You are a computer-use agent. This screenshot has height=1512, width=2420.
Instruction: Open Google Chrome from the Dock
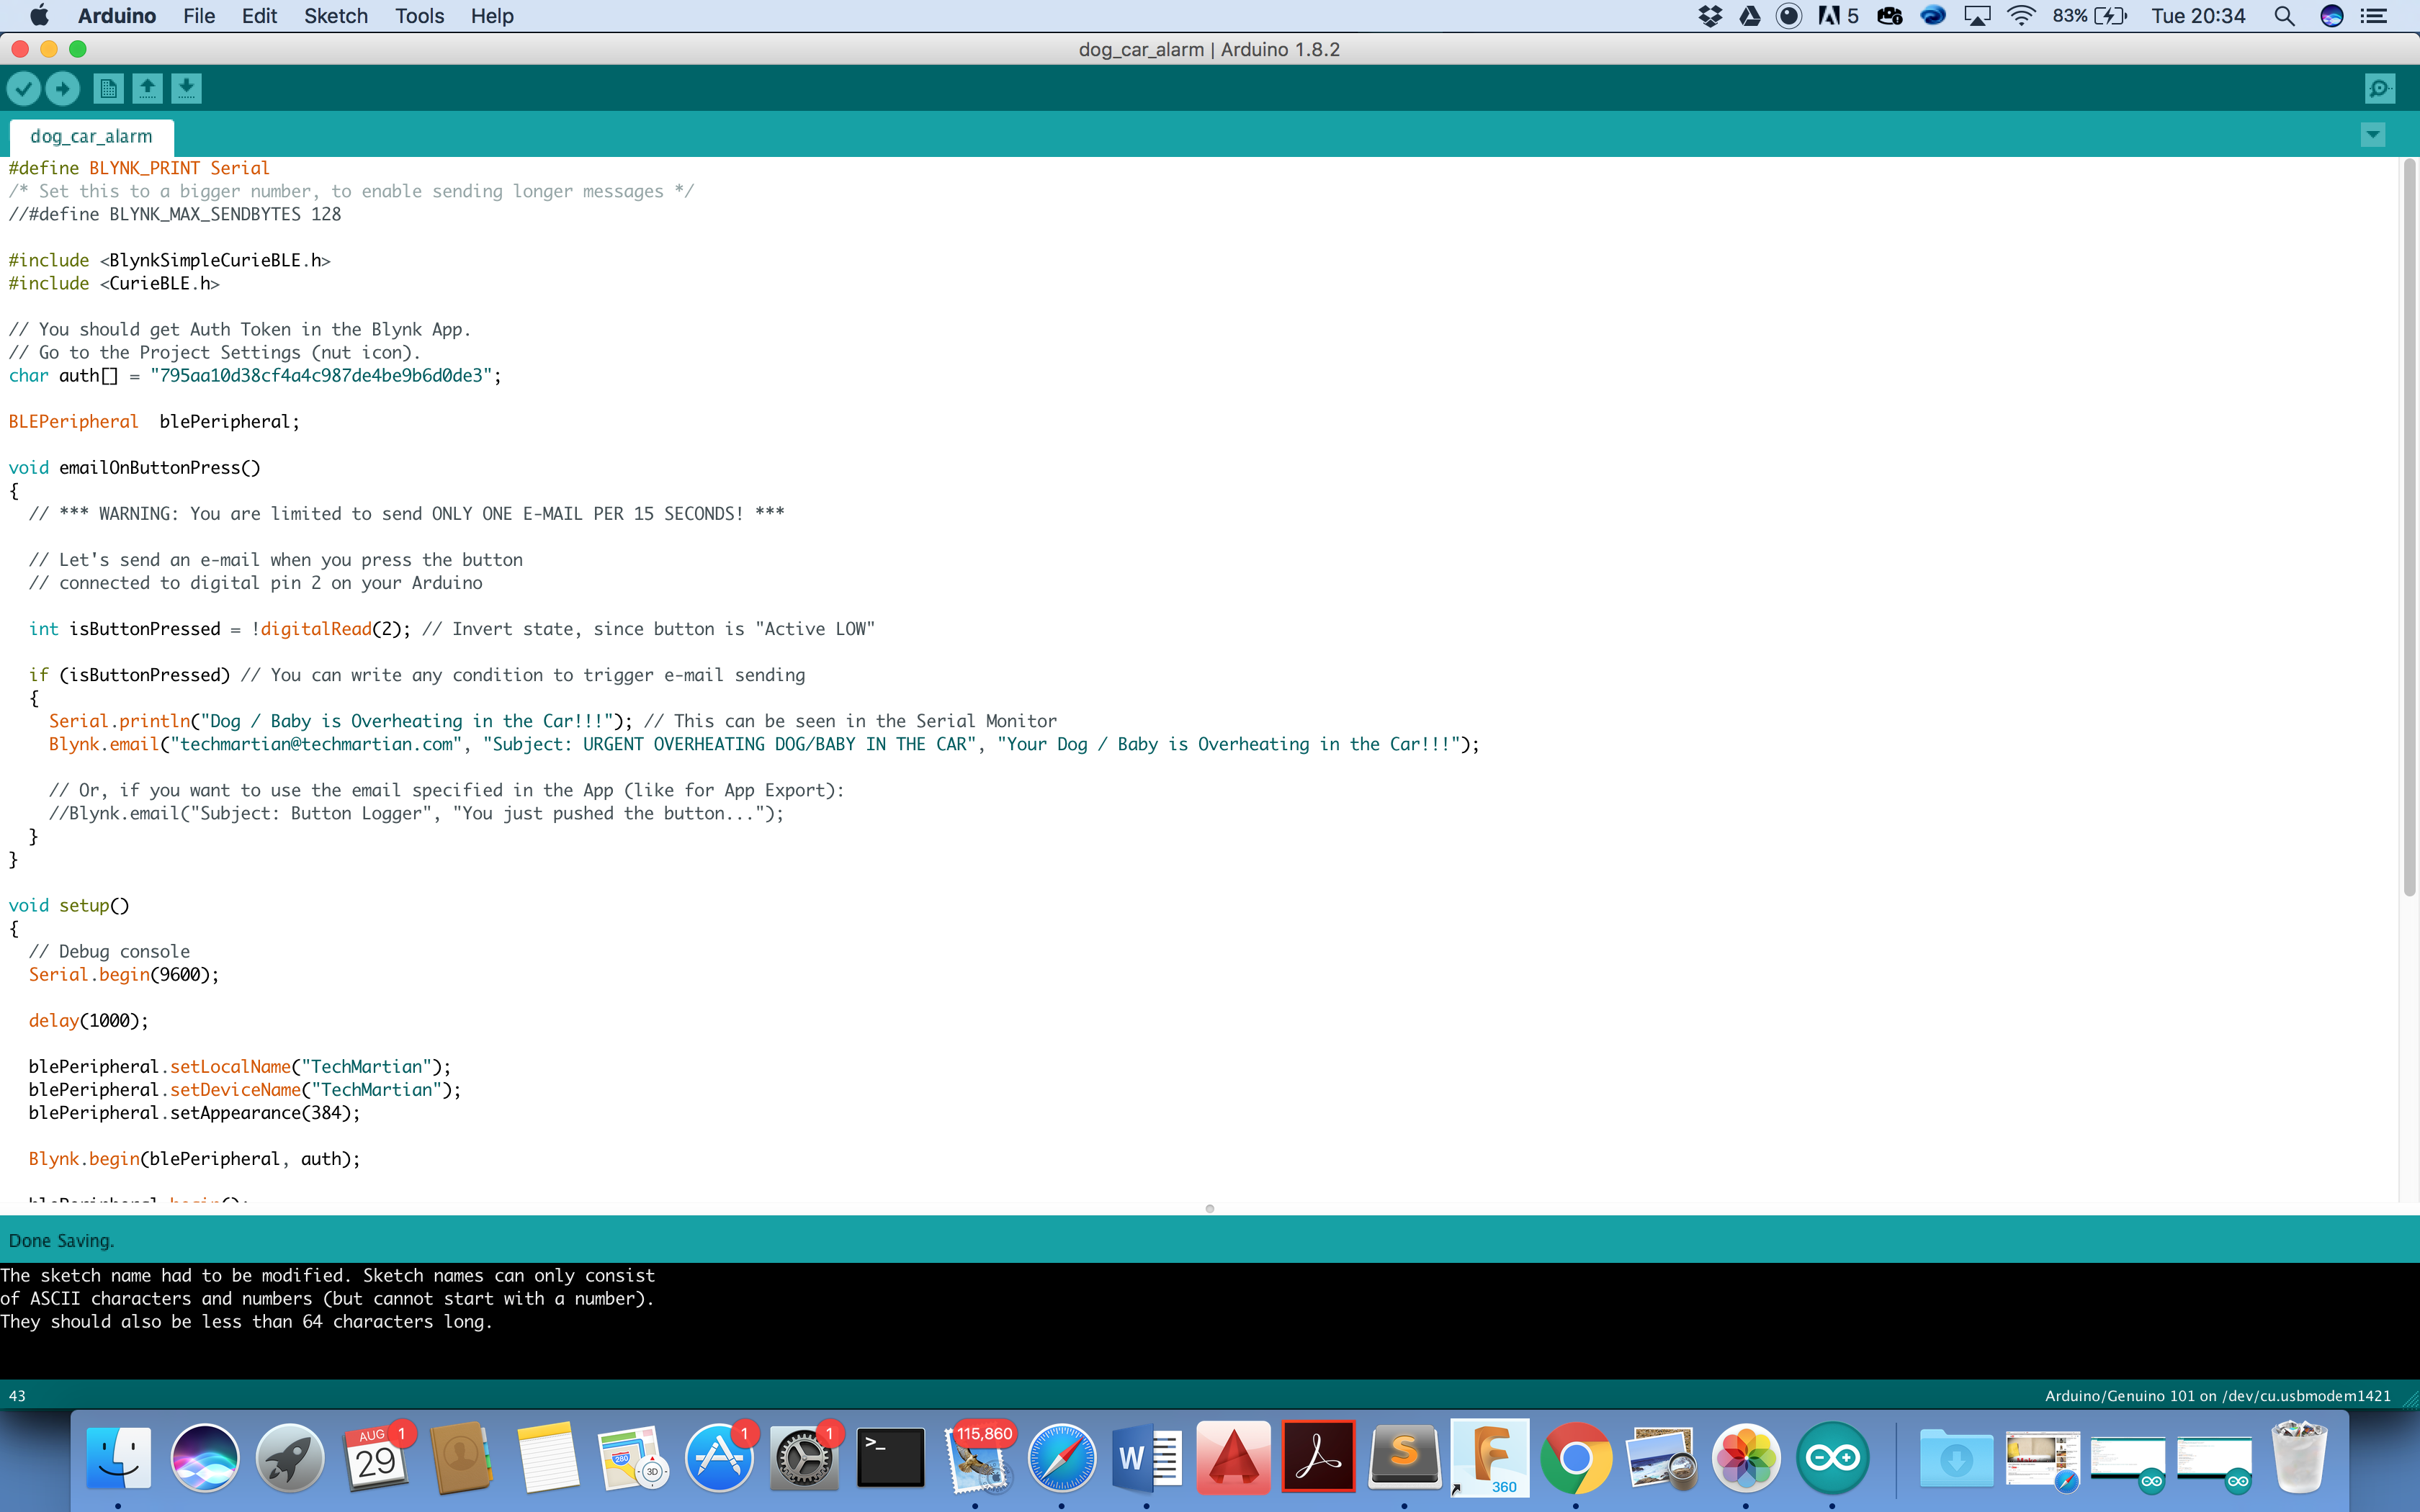[x=1576, y=1458]
